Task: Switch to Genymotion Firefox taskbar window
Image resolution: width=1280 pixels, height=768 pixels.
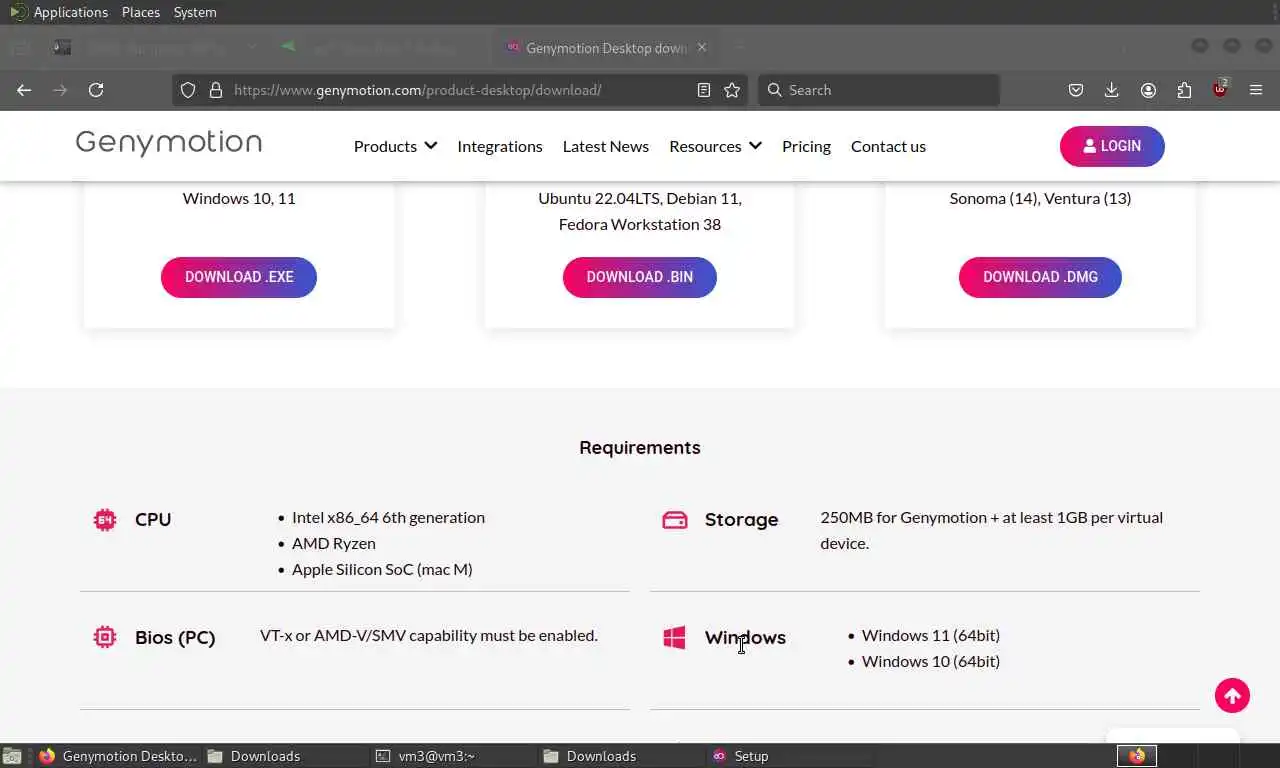Action: pos(118,756)
